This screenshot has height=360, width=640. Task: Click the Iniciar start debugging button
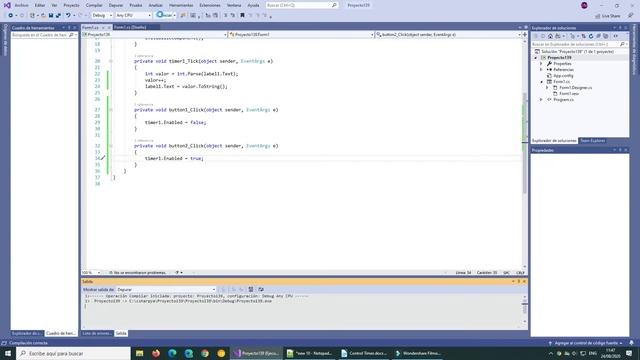[165, 16]
